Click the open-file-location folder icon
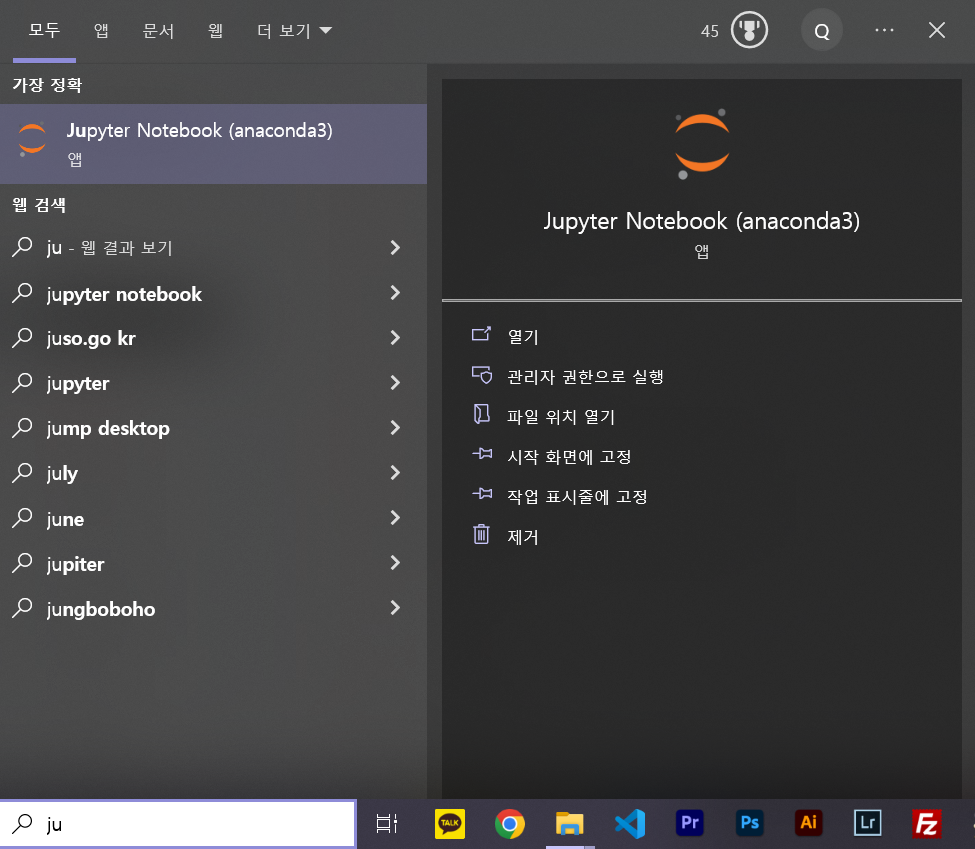The height and width of the screenshot is (849, 975). pos(481,414)
